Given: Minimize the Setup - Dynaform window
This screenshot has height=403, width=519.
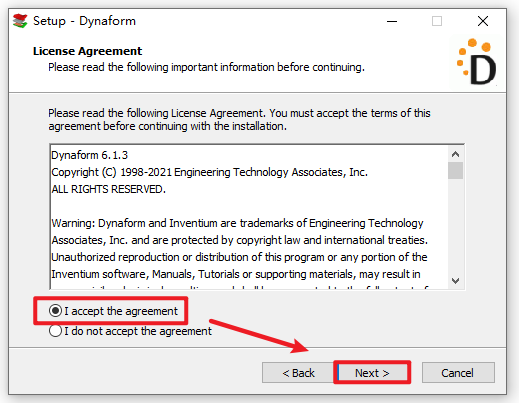Looking at the screenshot, I should [x=392, y=21].
